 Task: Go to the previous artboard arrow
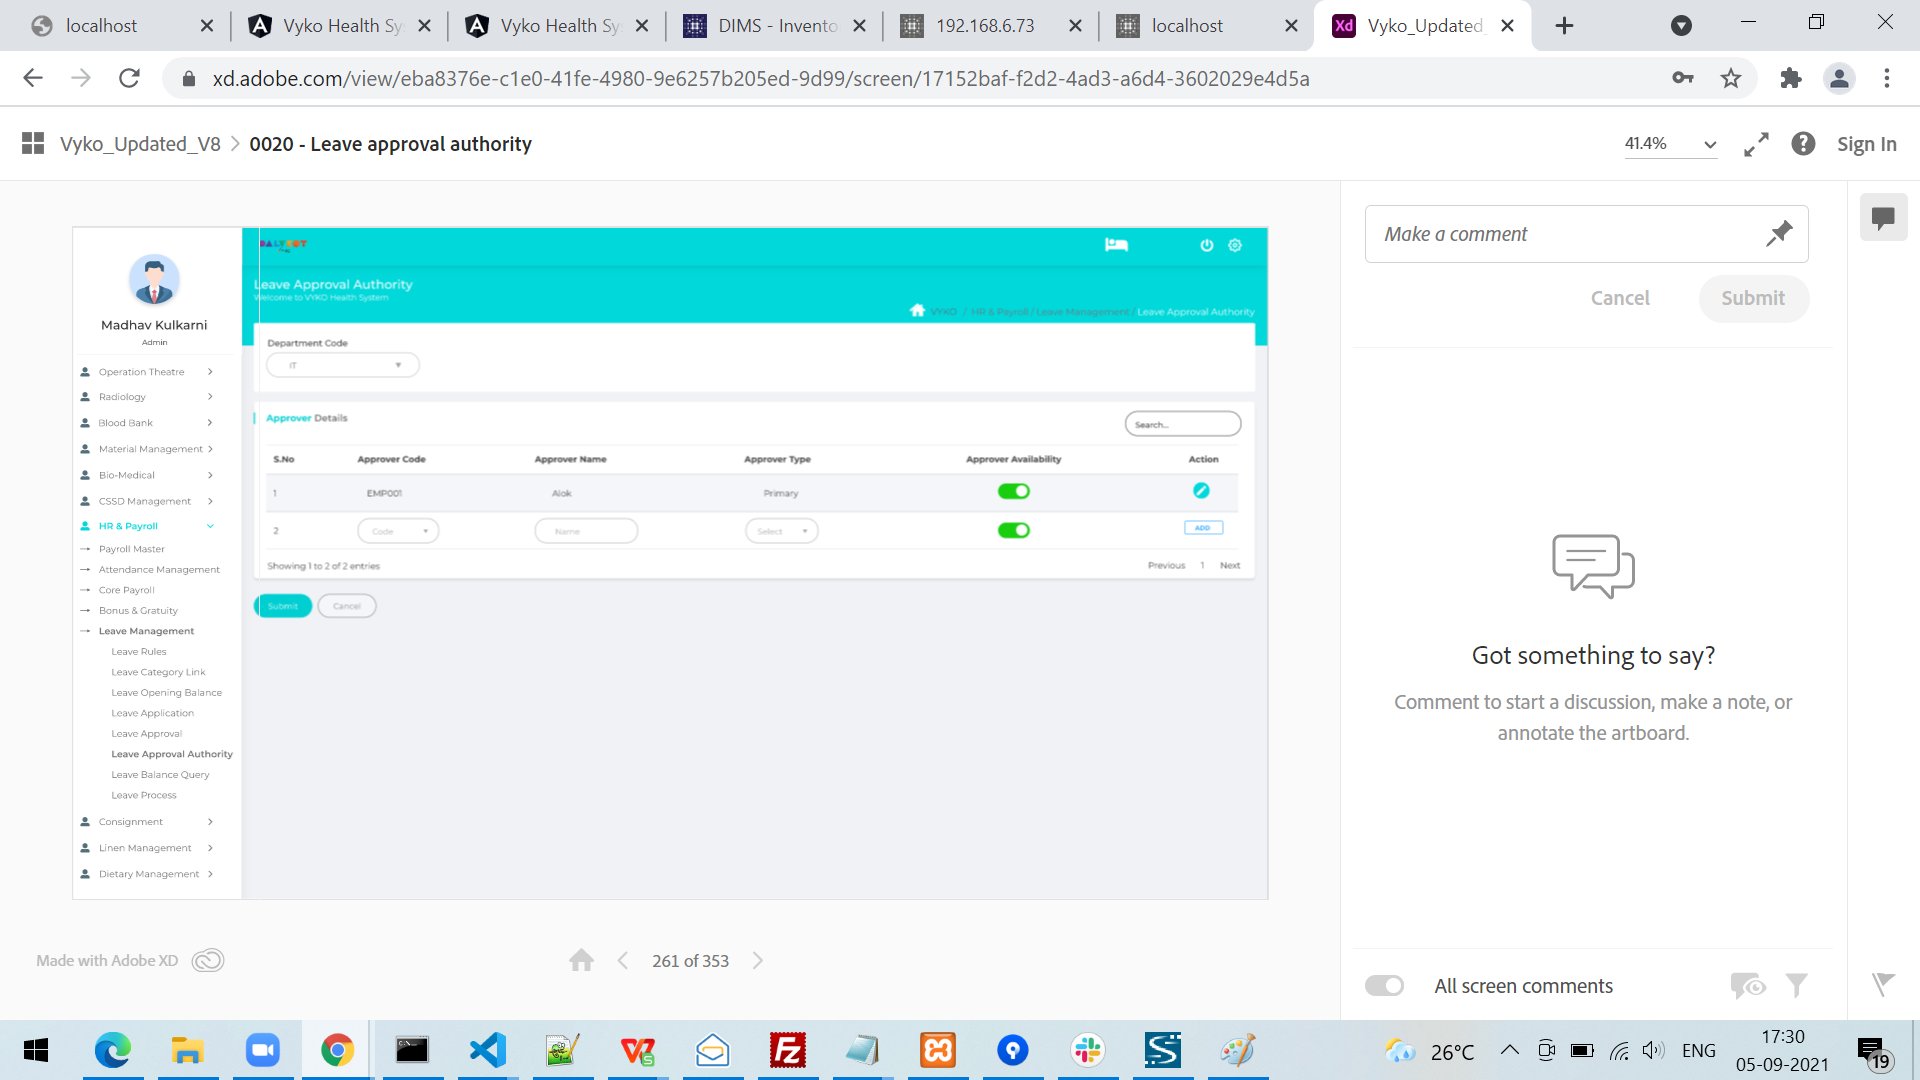pos(623,961)
